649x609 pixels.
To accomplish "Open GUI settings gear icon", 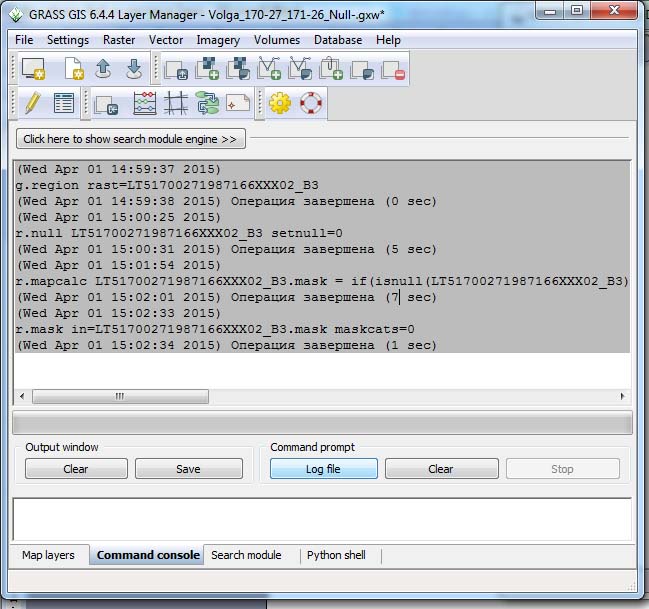I will pos(280,103).
